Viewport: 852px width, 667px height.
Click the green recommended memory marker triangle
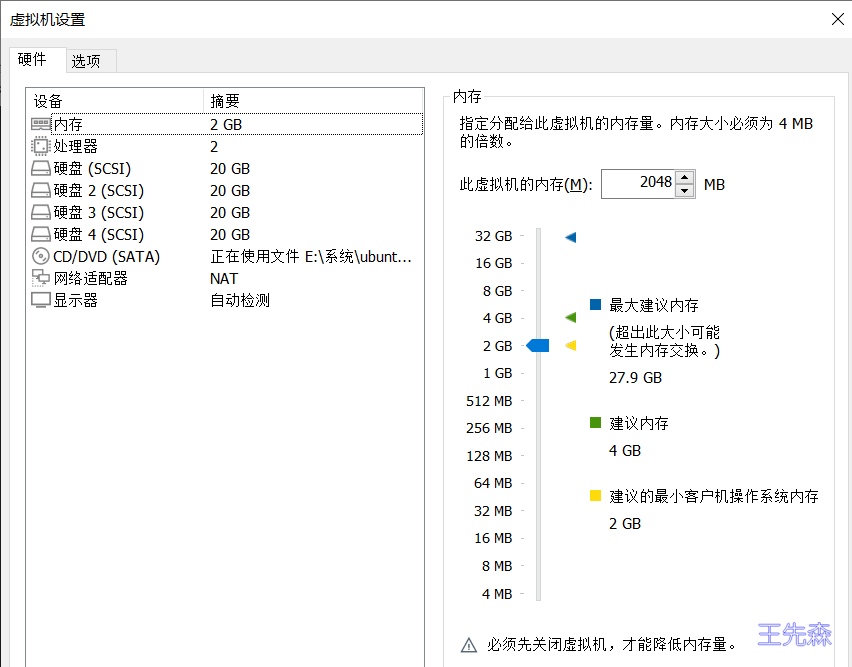point(571,318)
